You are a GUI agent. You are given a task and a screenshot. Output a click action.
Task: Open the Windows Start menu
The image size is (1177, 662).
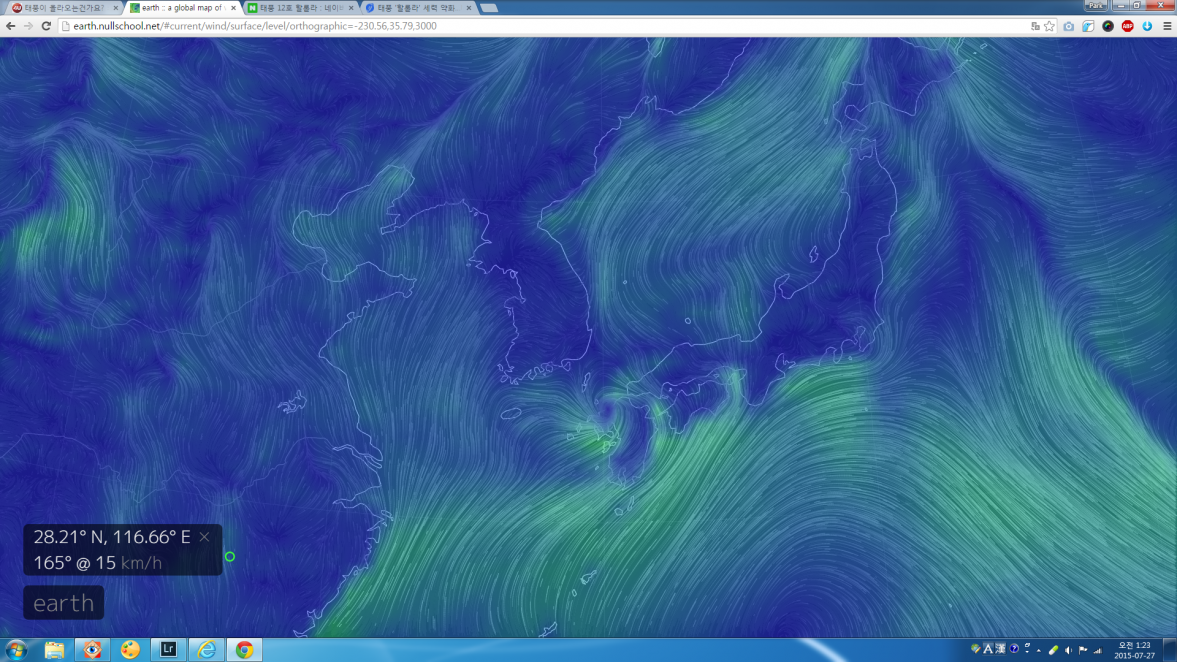coord(16,650)
